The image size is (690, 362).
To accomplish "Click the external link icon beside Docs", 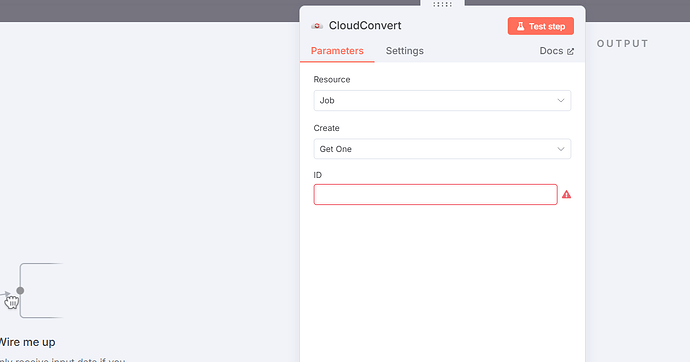I will [x=570, y=51].
